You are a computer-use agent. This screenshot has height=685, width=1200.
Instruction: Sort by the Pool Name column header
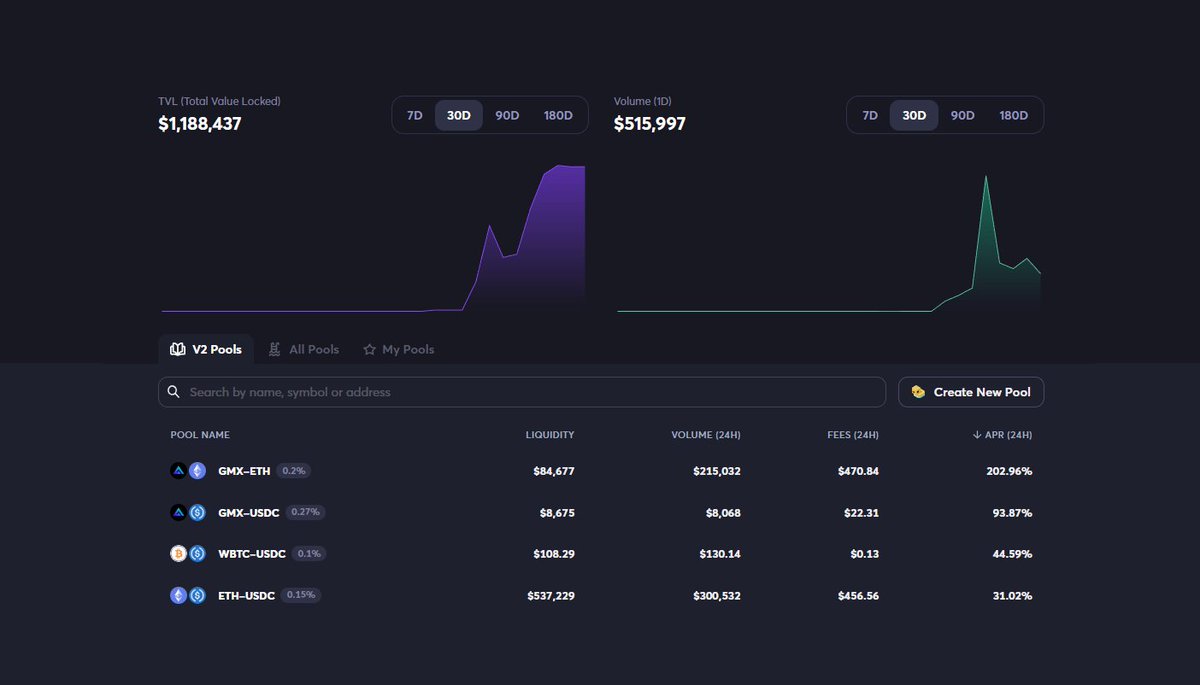click(200, 435)
